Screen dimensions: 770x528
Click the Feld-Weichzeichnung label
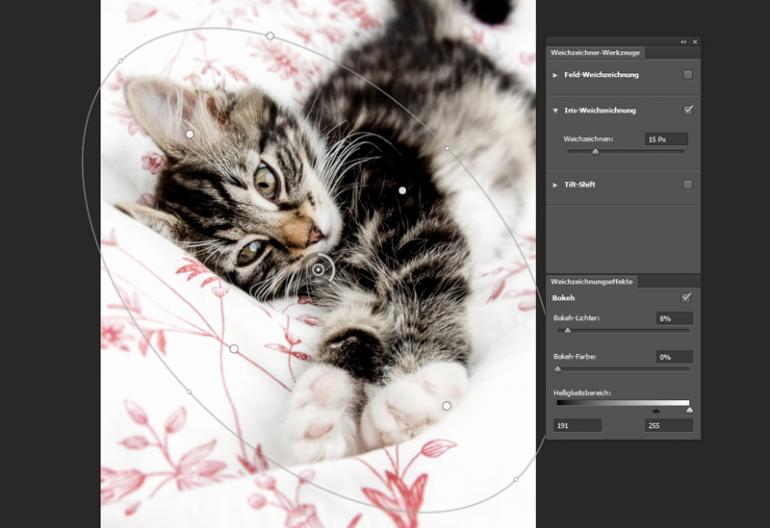point(601,75)
